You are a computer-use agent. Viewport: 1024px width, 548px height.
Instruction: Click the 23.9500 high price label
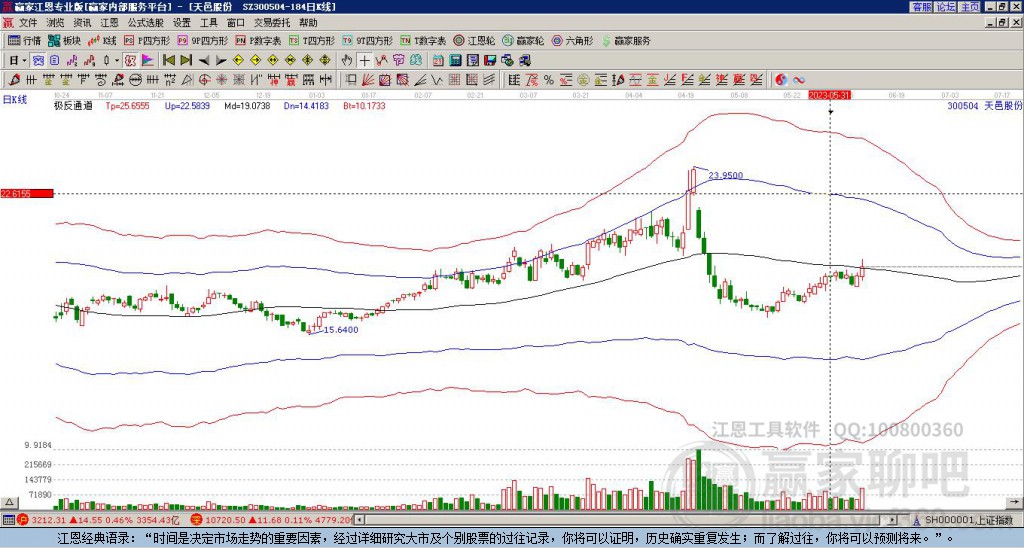point(726,175)
